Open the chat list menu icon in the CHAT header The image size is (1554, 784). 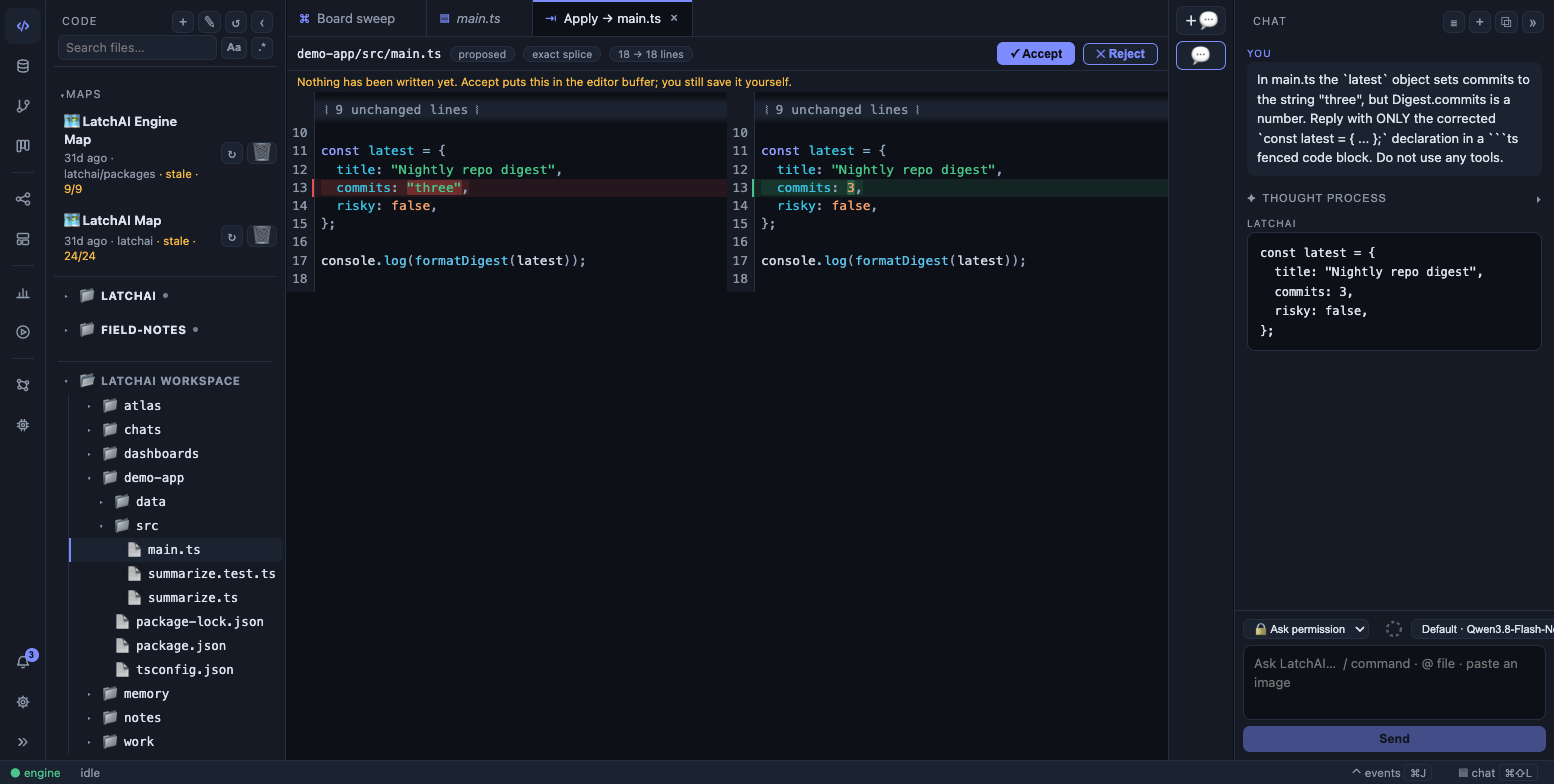pos(1453,22)
